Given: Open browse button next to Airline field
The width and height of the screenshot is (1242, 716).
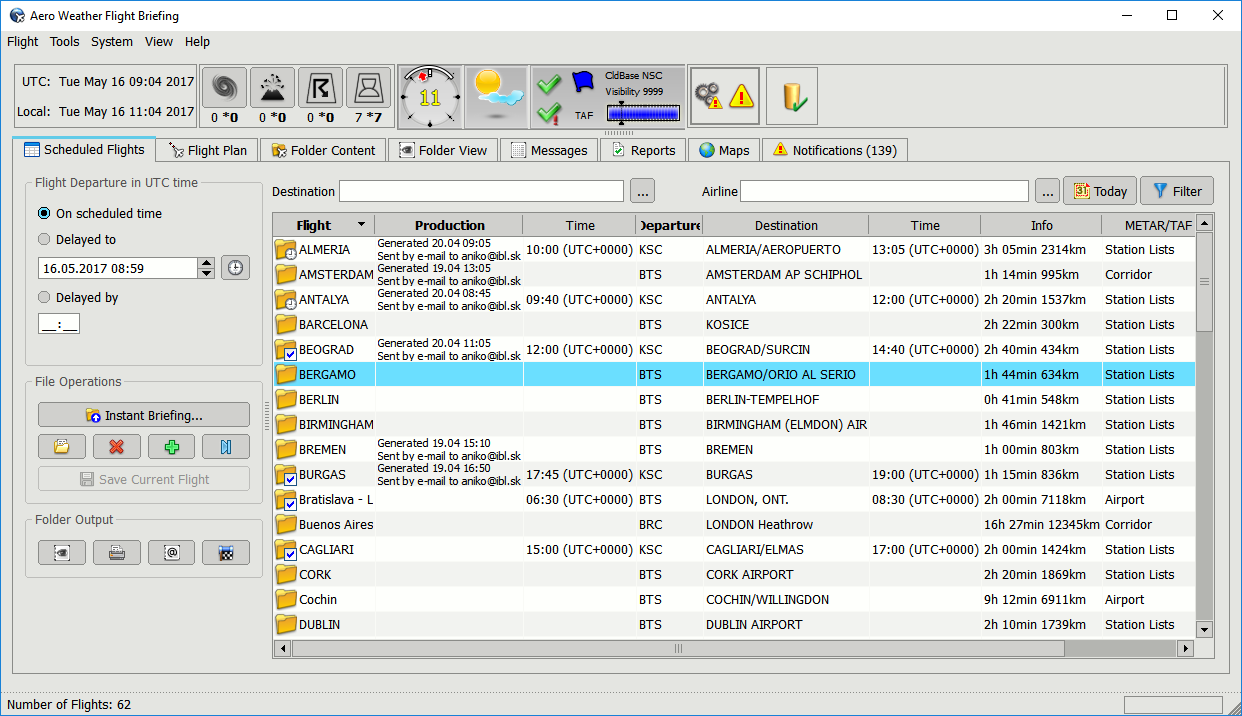Looking at the screenshot, I should click(1047, 191).
